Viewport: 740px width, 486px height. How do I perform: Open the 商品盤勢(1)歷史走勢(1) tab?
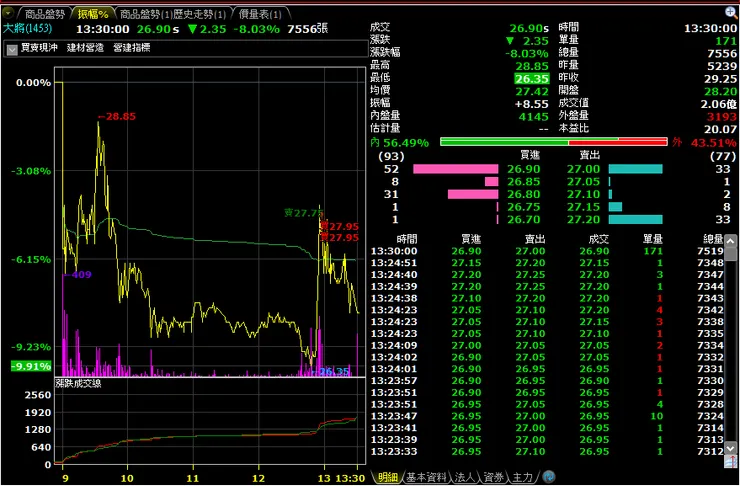tap(173, 14)
